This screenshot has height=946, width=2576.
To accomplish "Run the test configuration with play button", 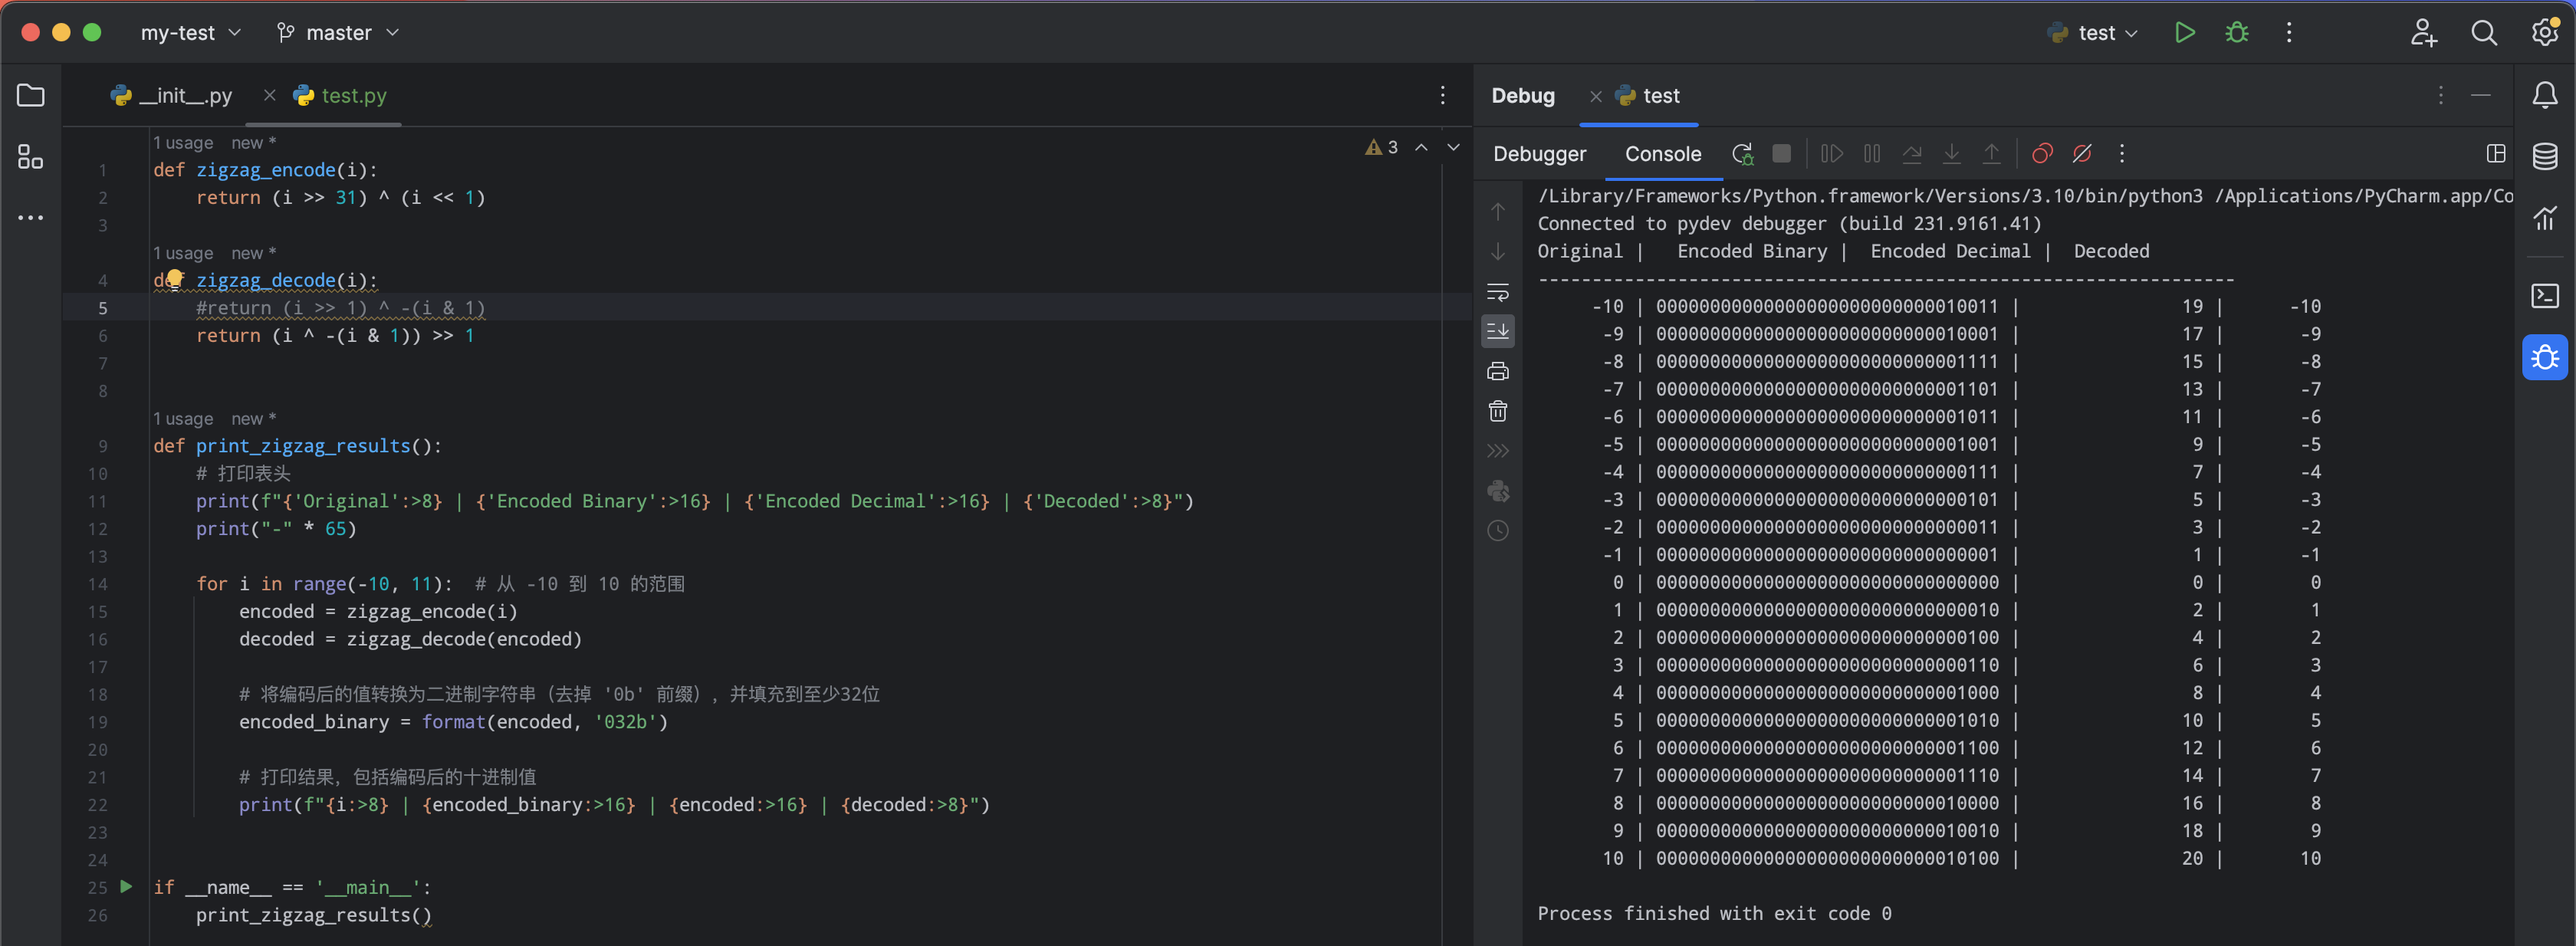I will pyautogui.click(x=2184, y=33).
